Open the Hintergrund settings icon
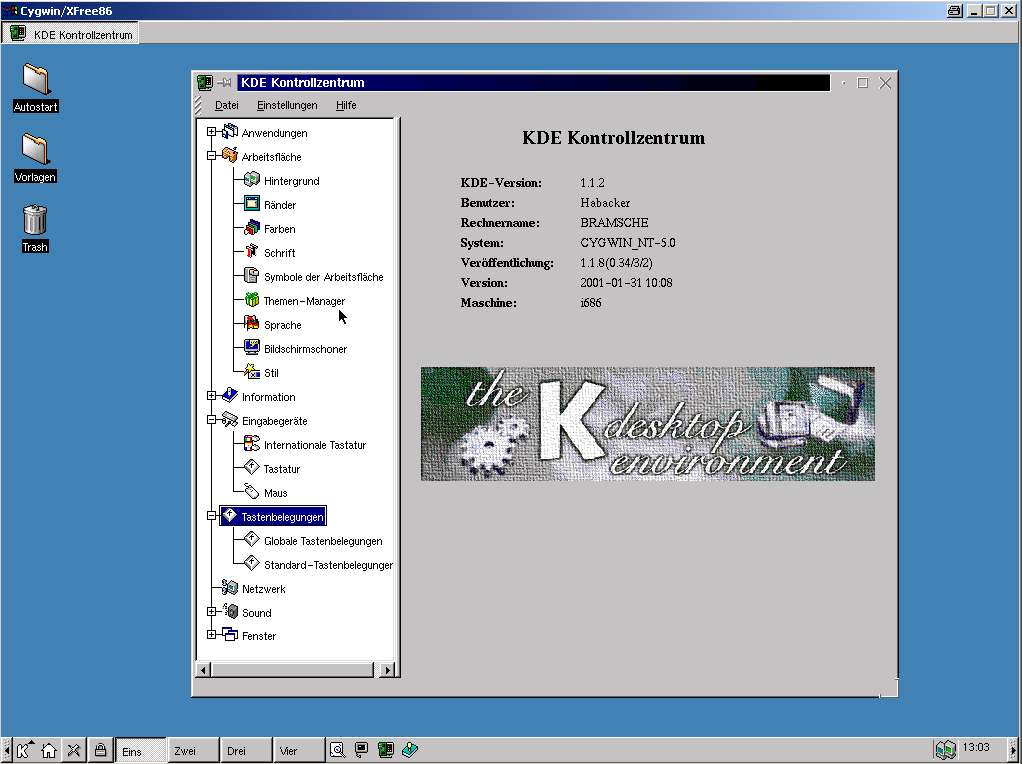 click(252, 181)
